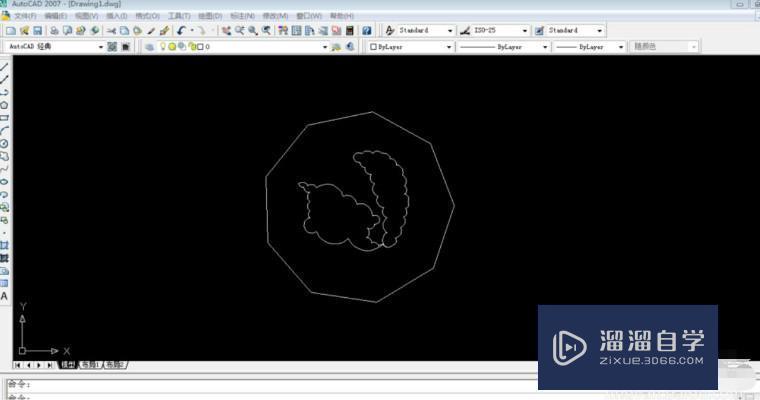Open Help with the question mark icon
Image resolution: width=760 pixels, height=400 pixels.
(x=367, y=31)
